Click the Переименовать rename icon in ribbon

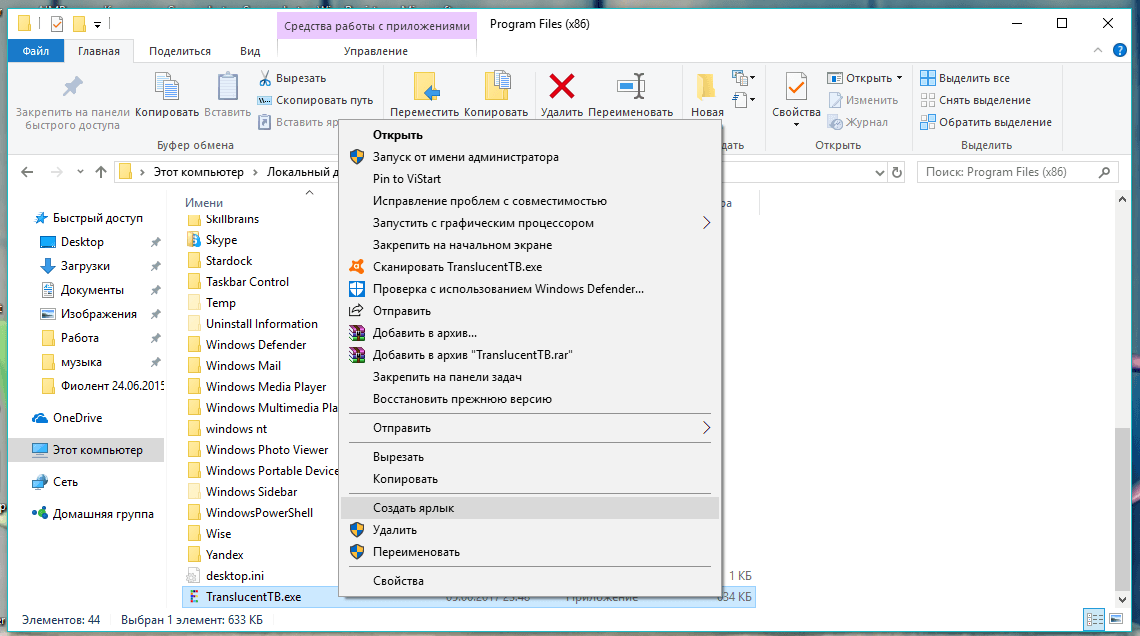click(x=630, y=86)
